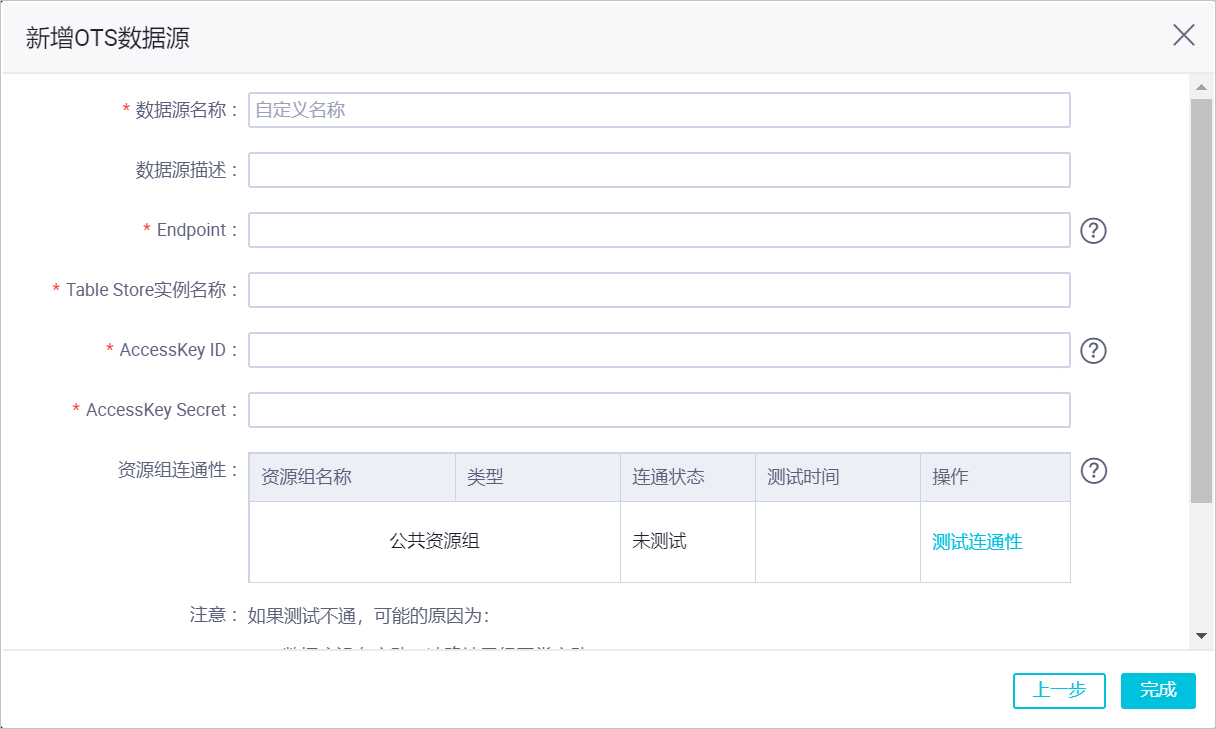This screenshot has height=729, width=1216.
Task: Select the 类型 column header
Action: pyautogui.click(x=538, y=478)
